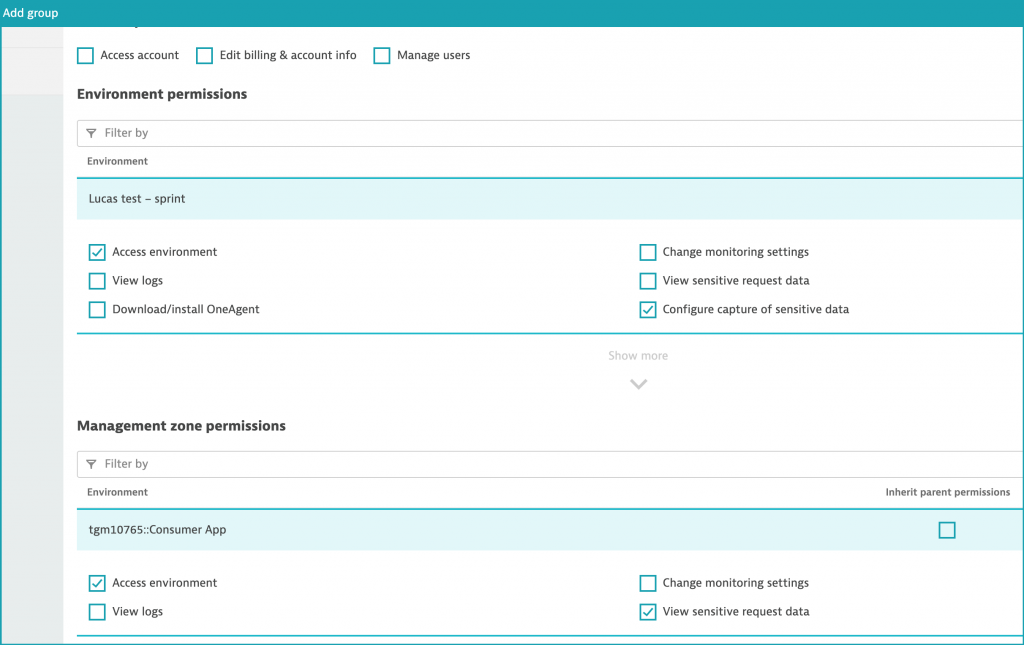Click the Environment column header in Management zone permissions
This screenshot has width=1024, height=645.
pyautogui.click(x=118, y=492)
